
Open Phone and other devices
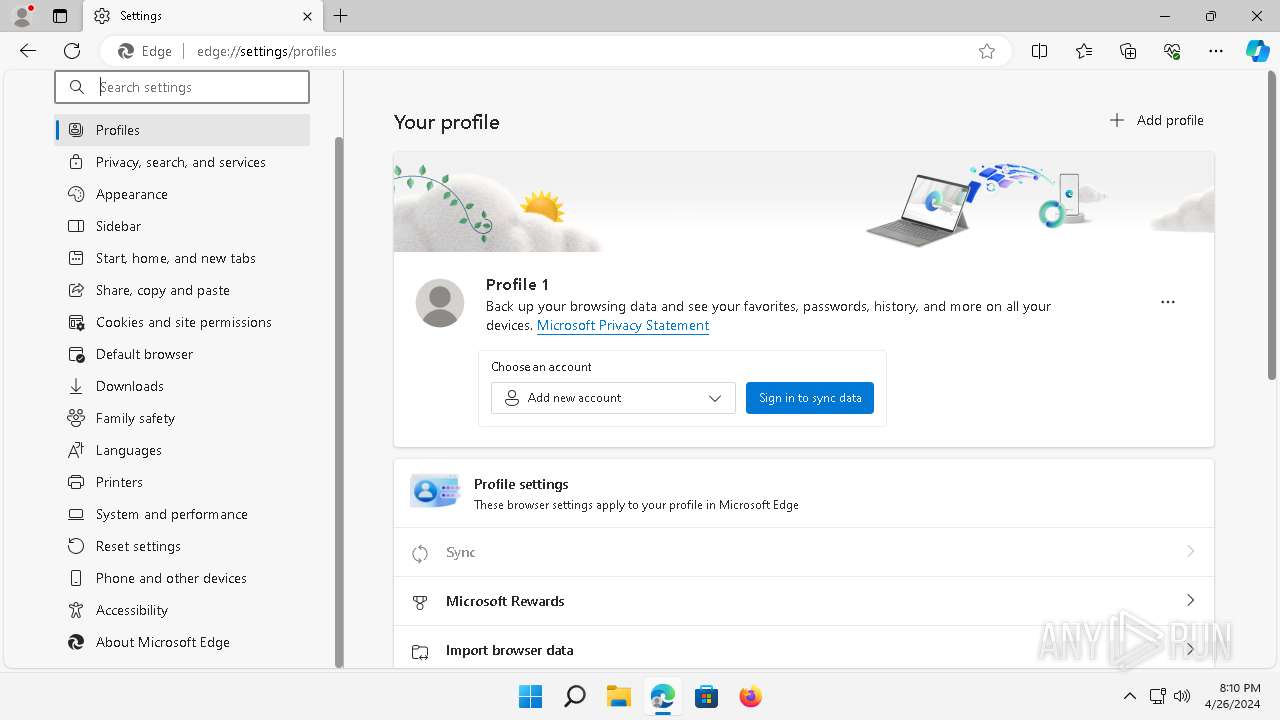(182, 578)
